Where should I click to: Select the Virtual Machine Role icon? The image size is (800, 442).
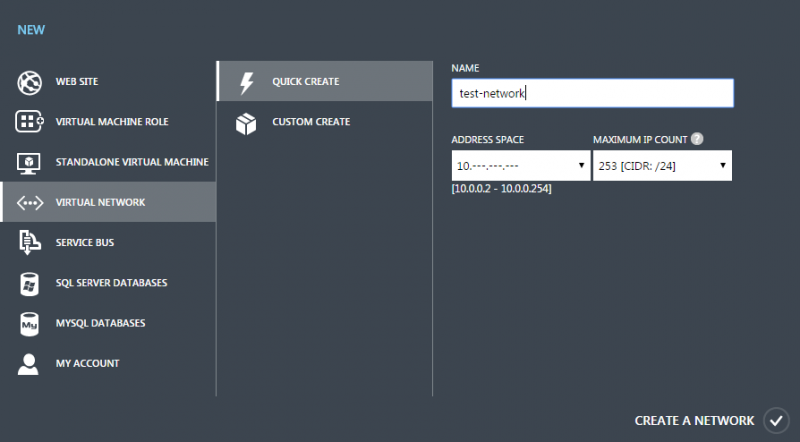[28, 122]
